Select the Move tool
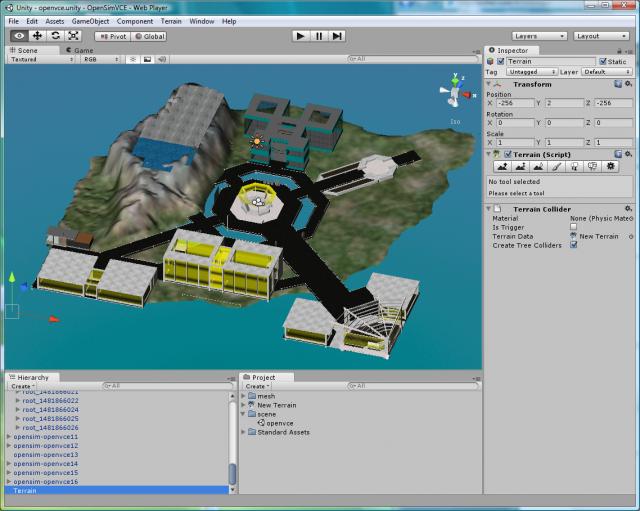 (37, 36)
